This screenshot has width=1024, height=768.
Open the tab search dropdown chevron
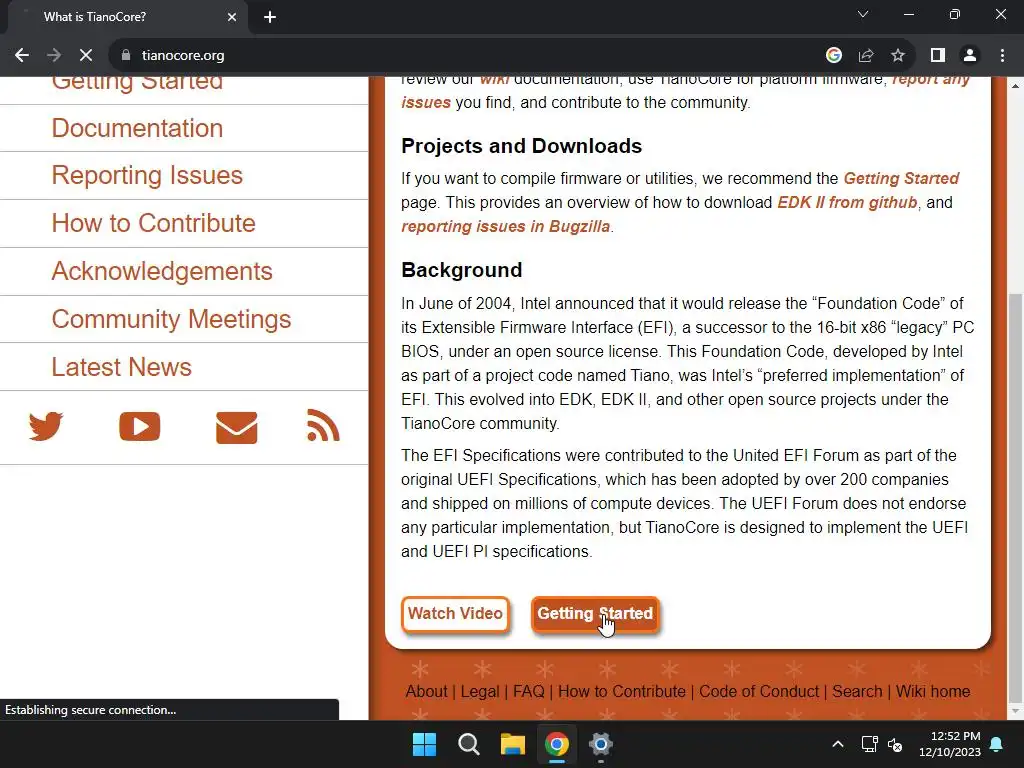pos(863,14)
